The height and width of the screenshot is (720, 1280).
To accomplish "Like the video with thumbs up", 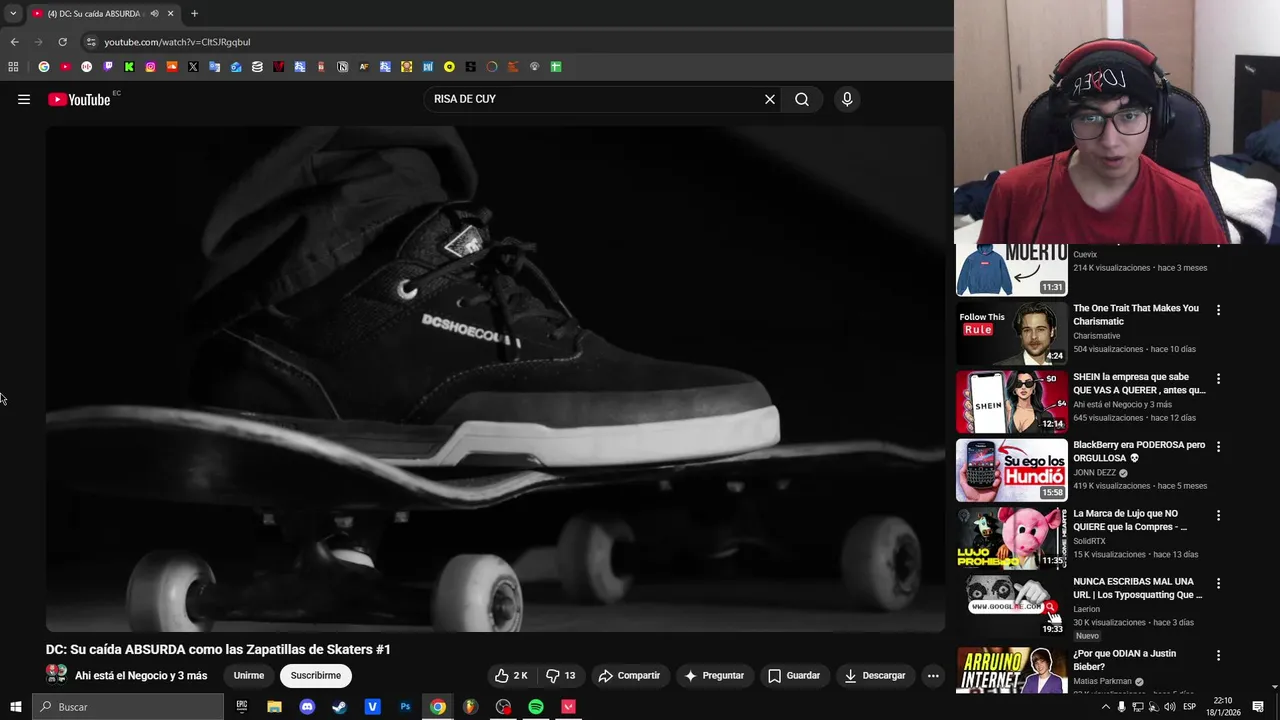I will coord(510,676).
